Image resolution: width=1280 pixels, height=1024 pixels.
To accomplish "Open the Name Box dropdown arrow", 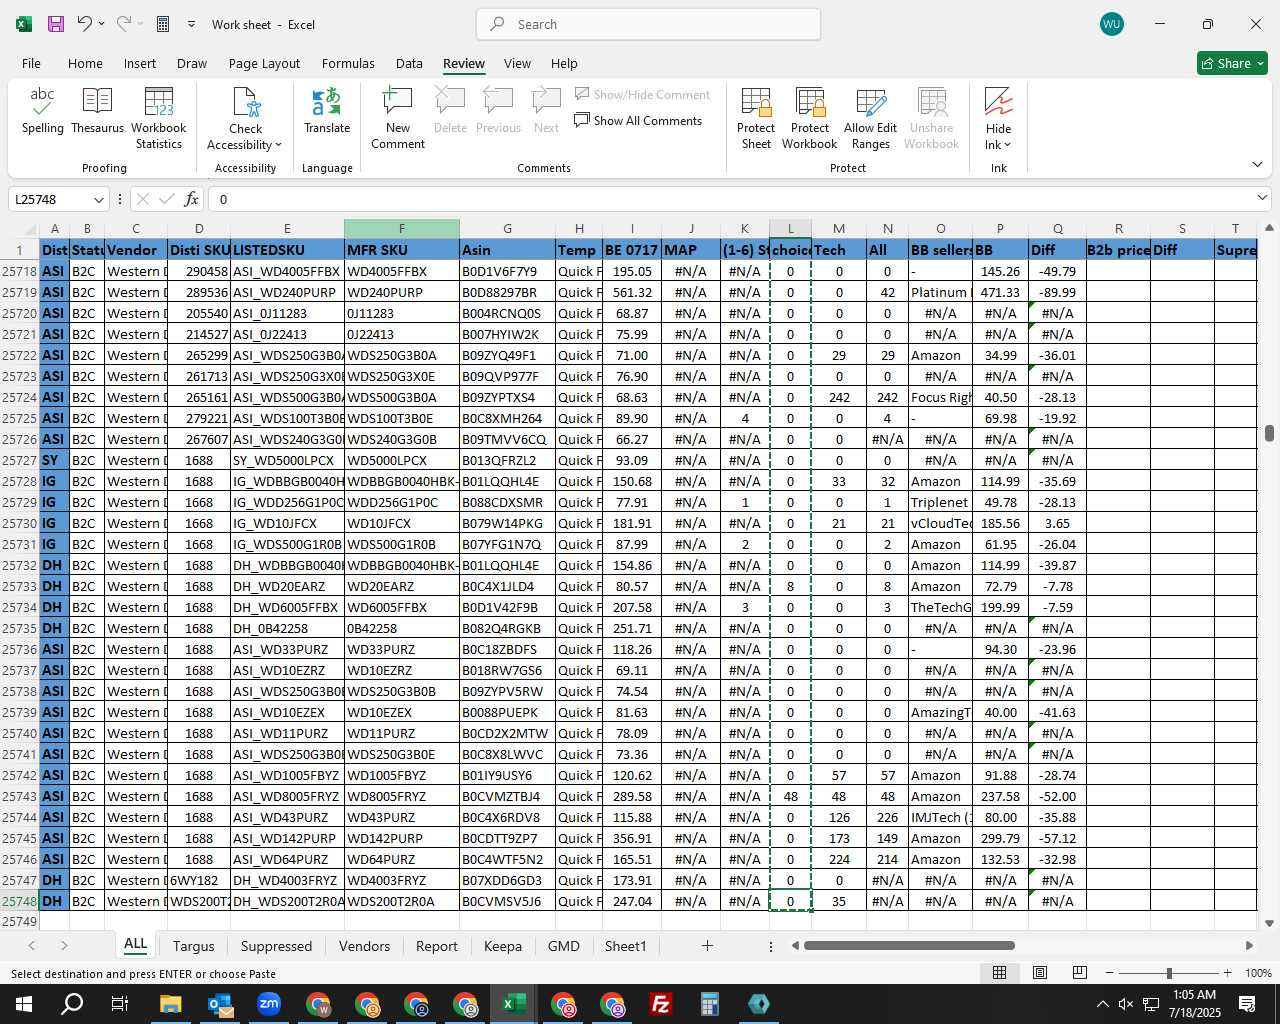I will point(98,199).
